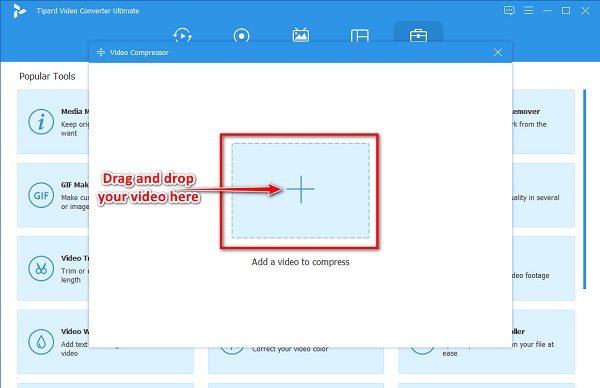Screen dimensions: 600x388
Task: Open the Ripper disc tab icon
Action: [x=241, y=36]
